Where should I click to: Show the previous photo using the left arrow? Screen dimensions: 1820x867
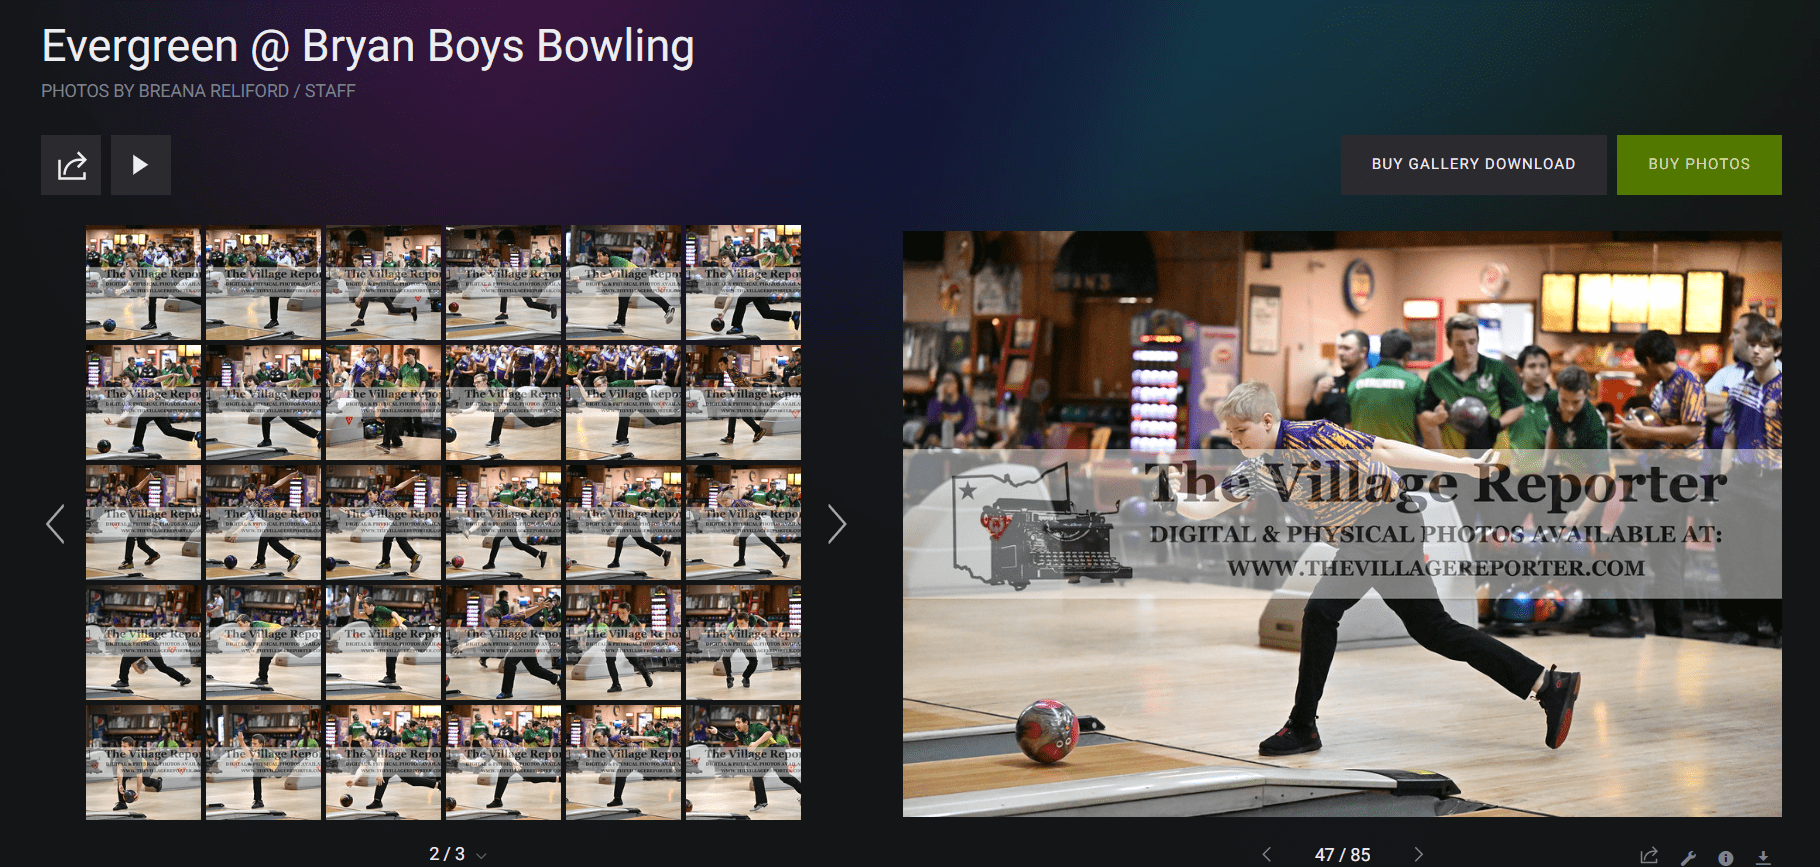click(x=1267, y=854)
